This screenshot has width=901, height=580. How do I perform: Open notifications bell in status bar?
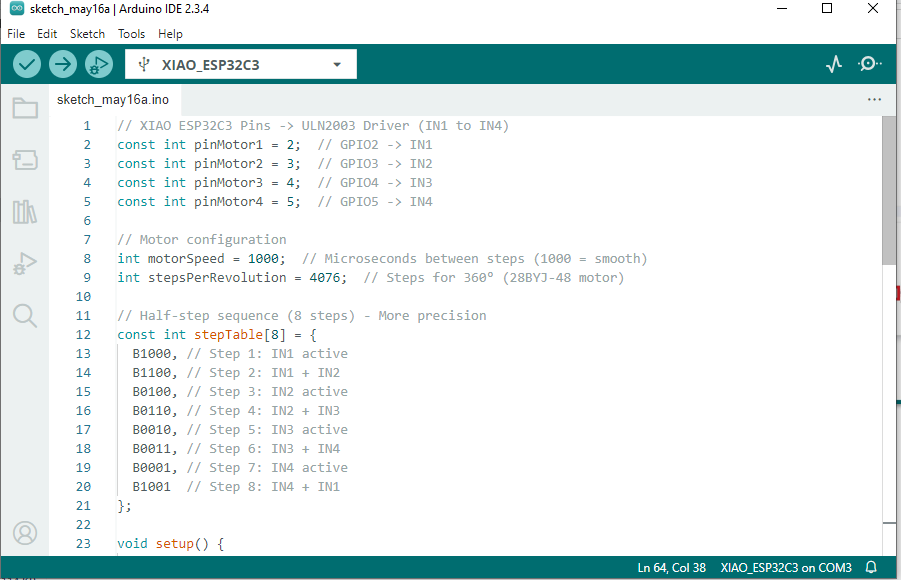pyautogui.click(x=871, y=567)
